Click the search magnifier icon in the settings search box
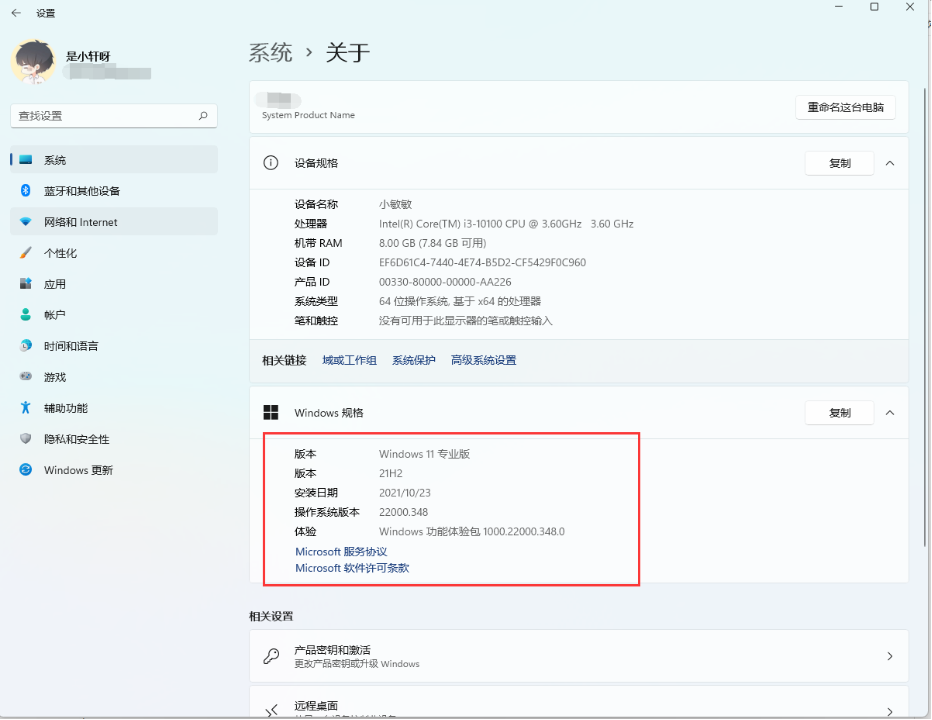 pos(203,116)
